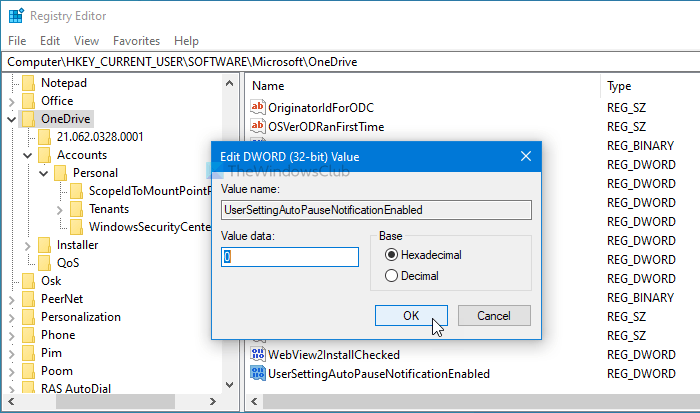Select the OneDrive folder icon in tree
The image size is (700, 413).
click(28, 118)
